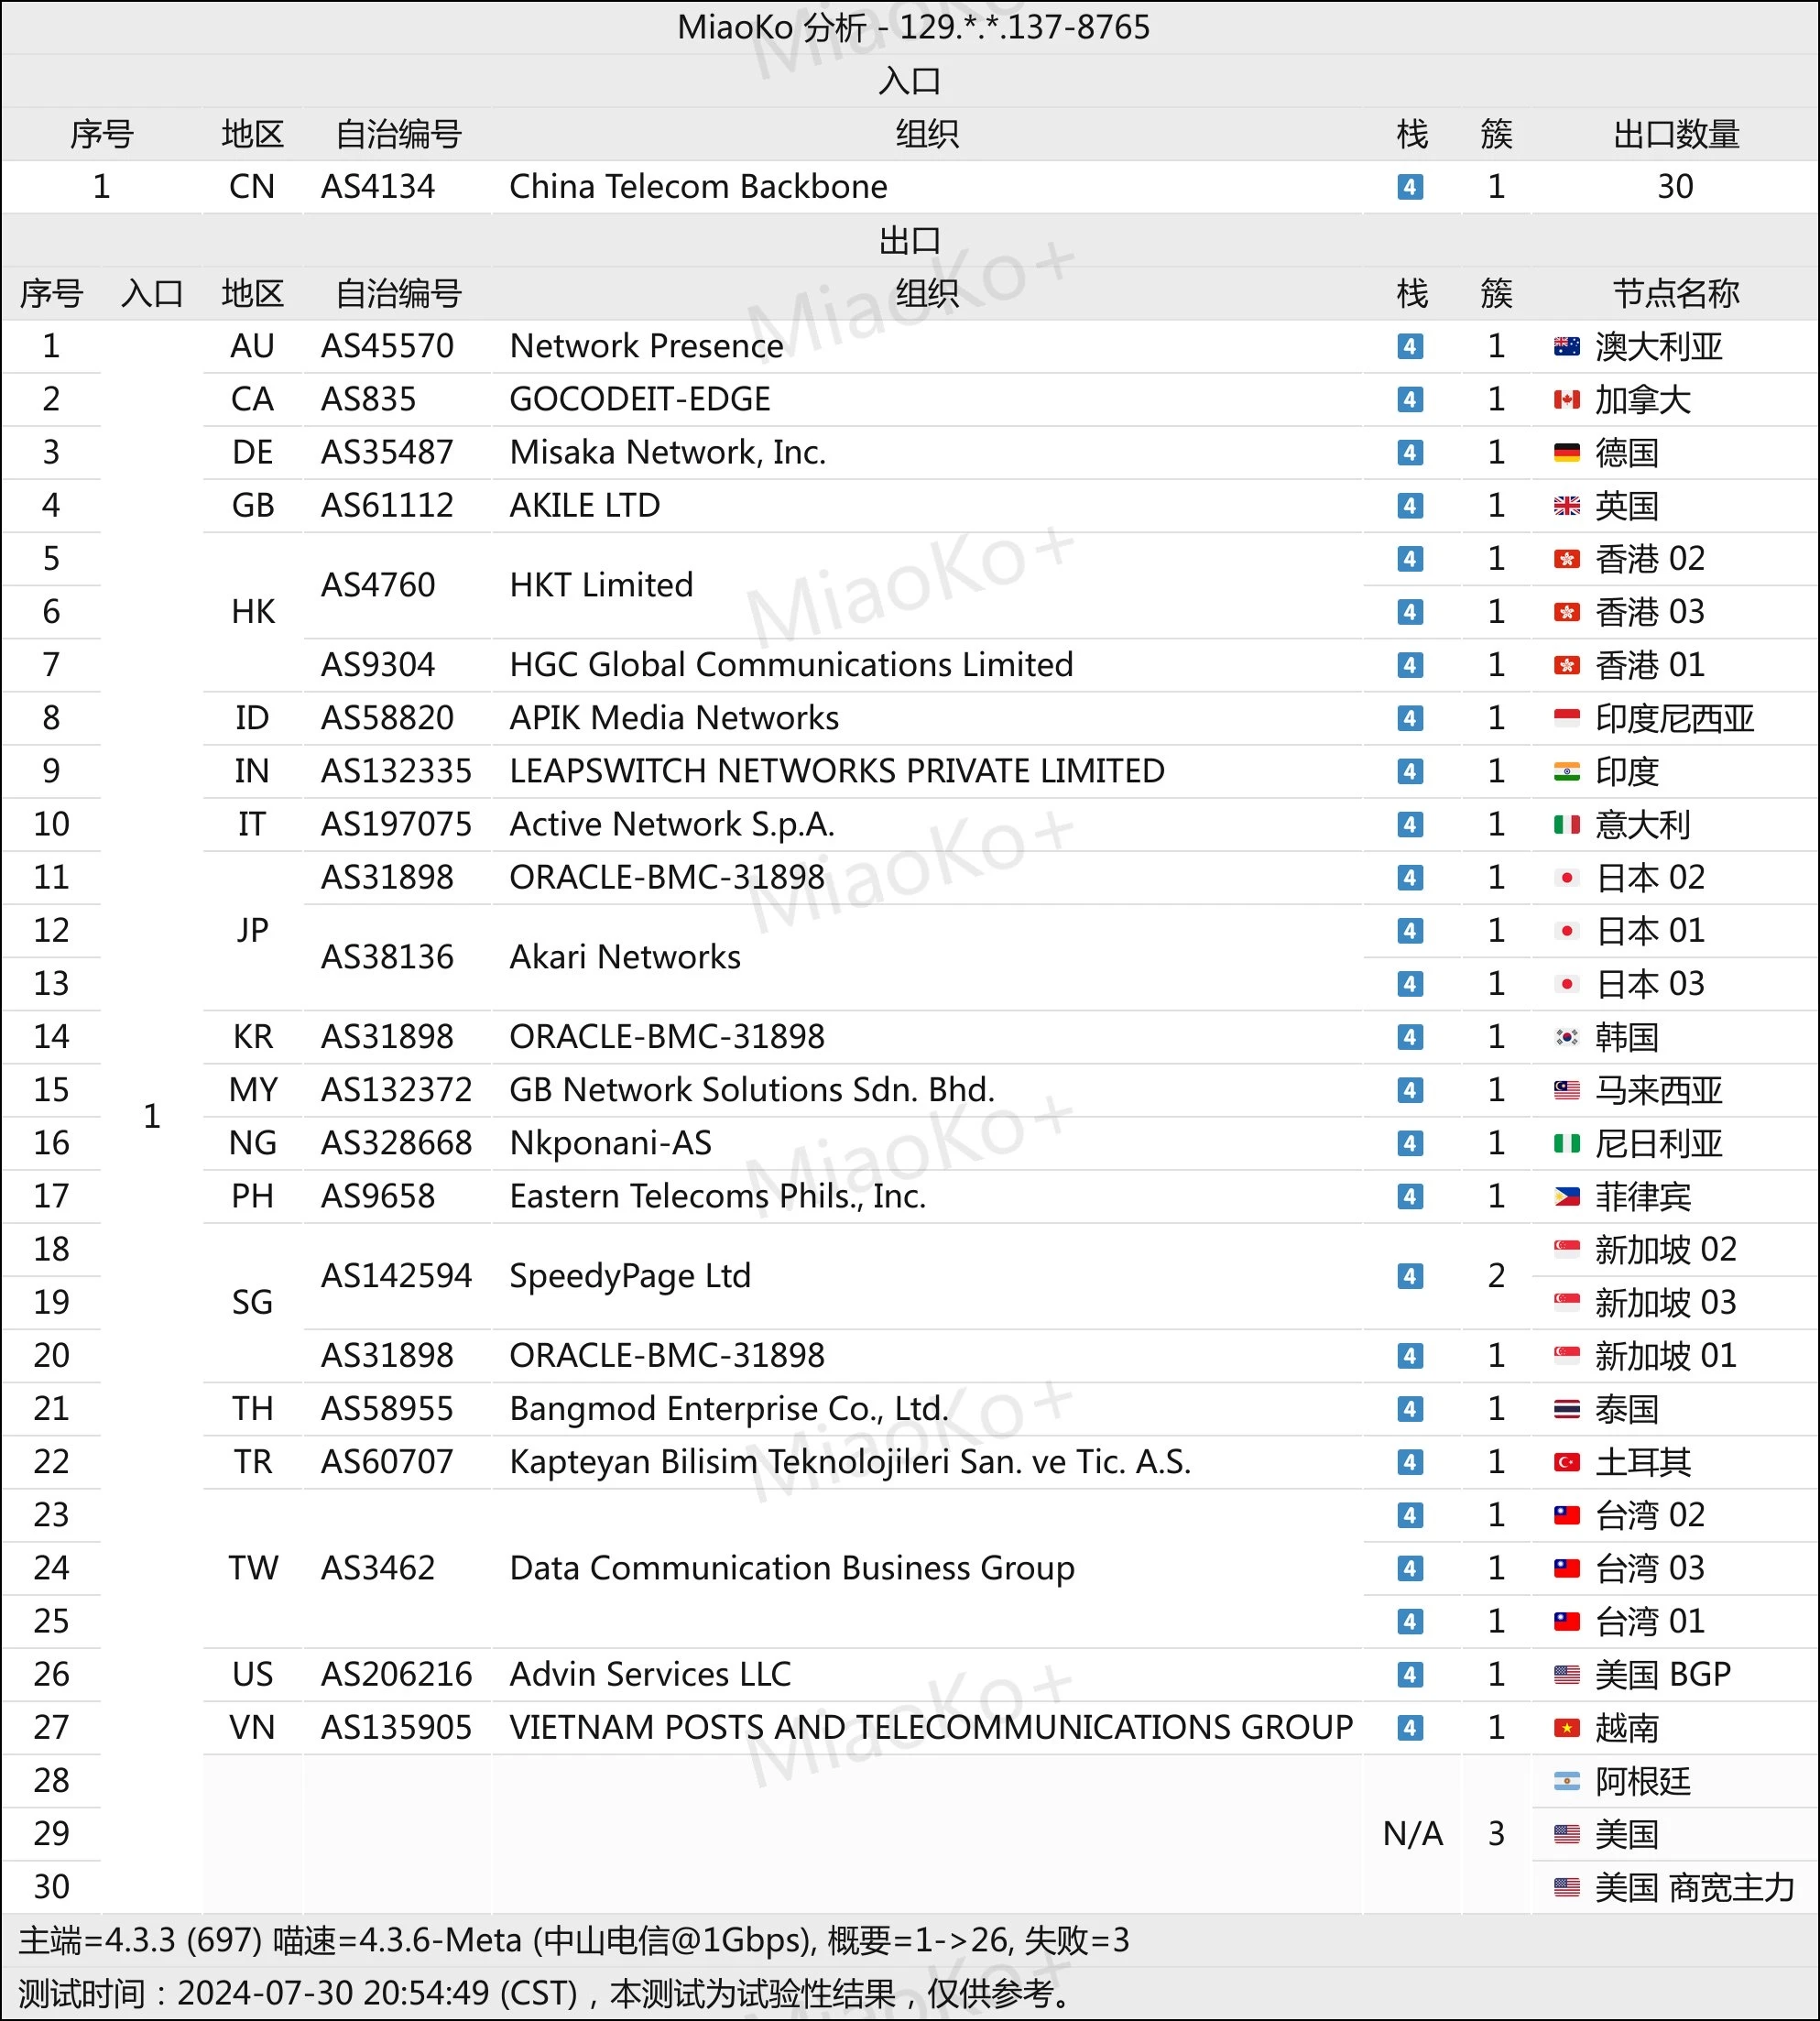Click the AS206216 ASN cell
The image size is (1820, 2021).
tap(396, 1674)
